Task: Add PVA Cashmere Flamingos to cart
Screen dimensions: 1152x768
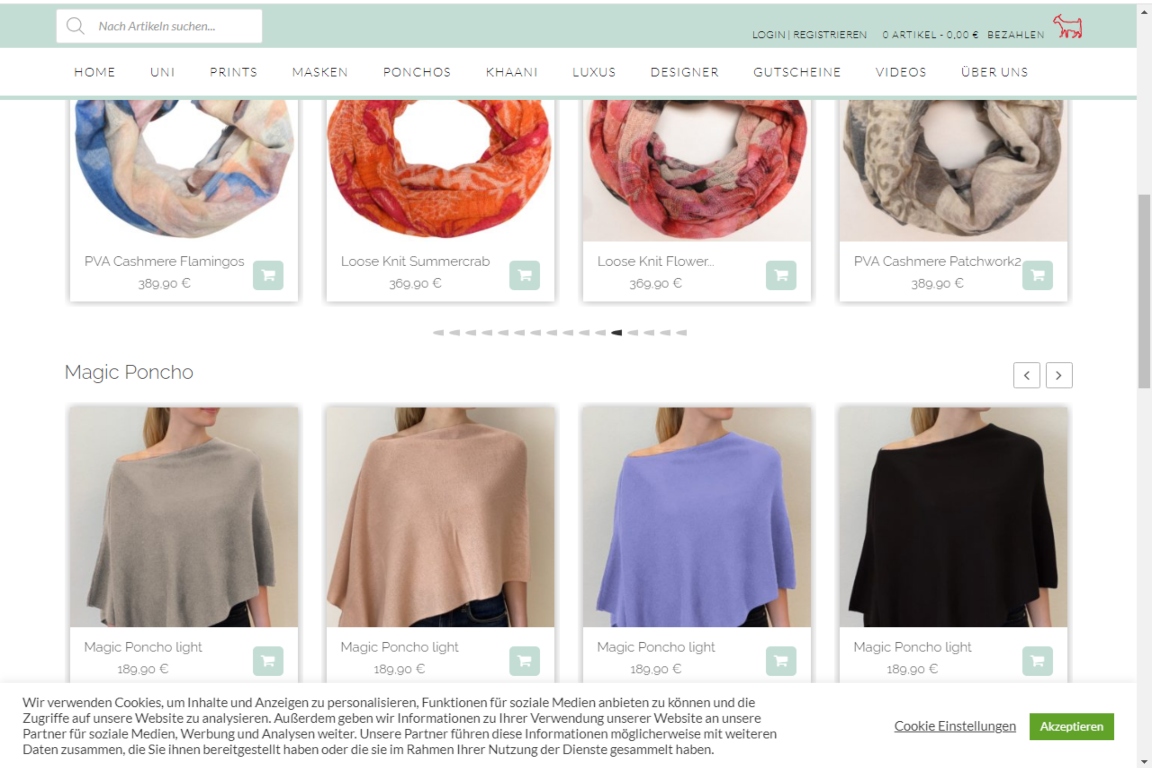Action: [268, 276]
